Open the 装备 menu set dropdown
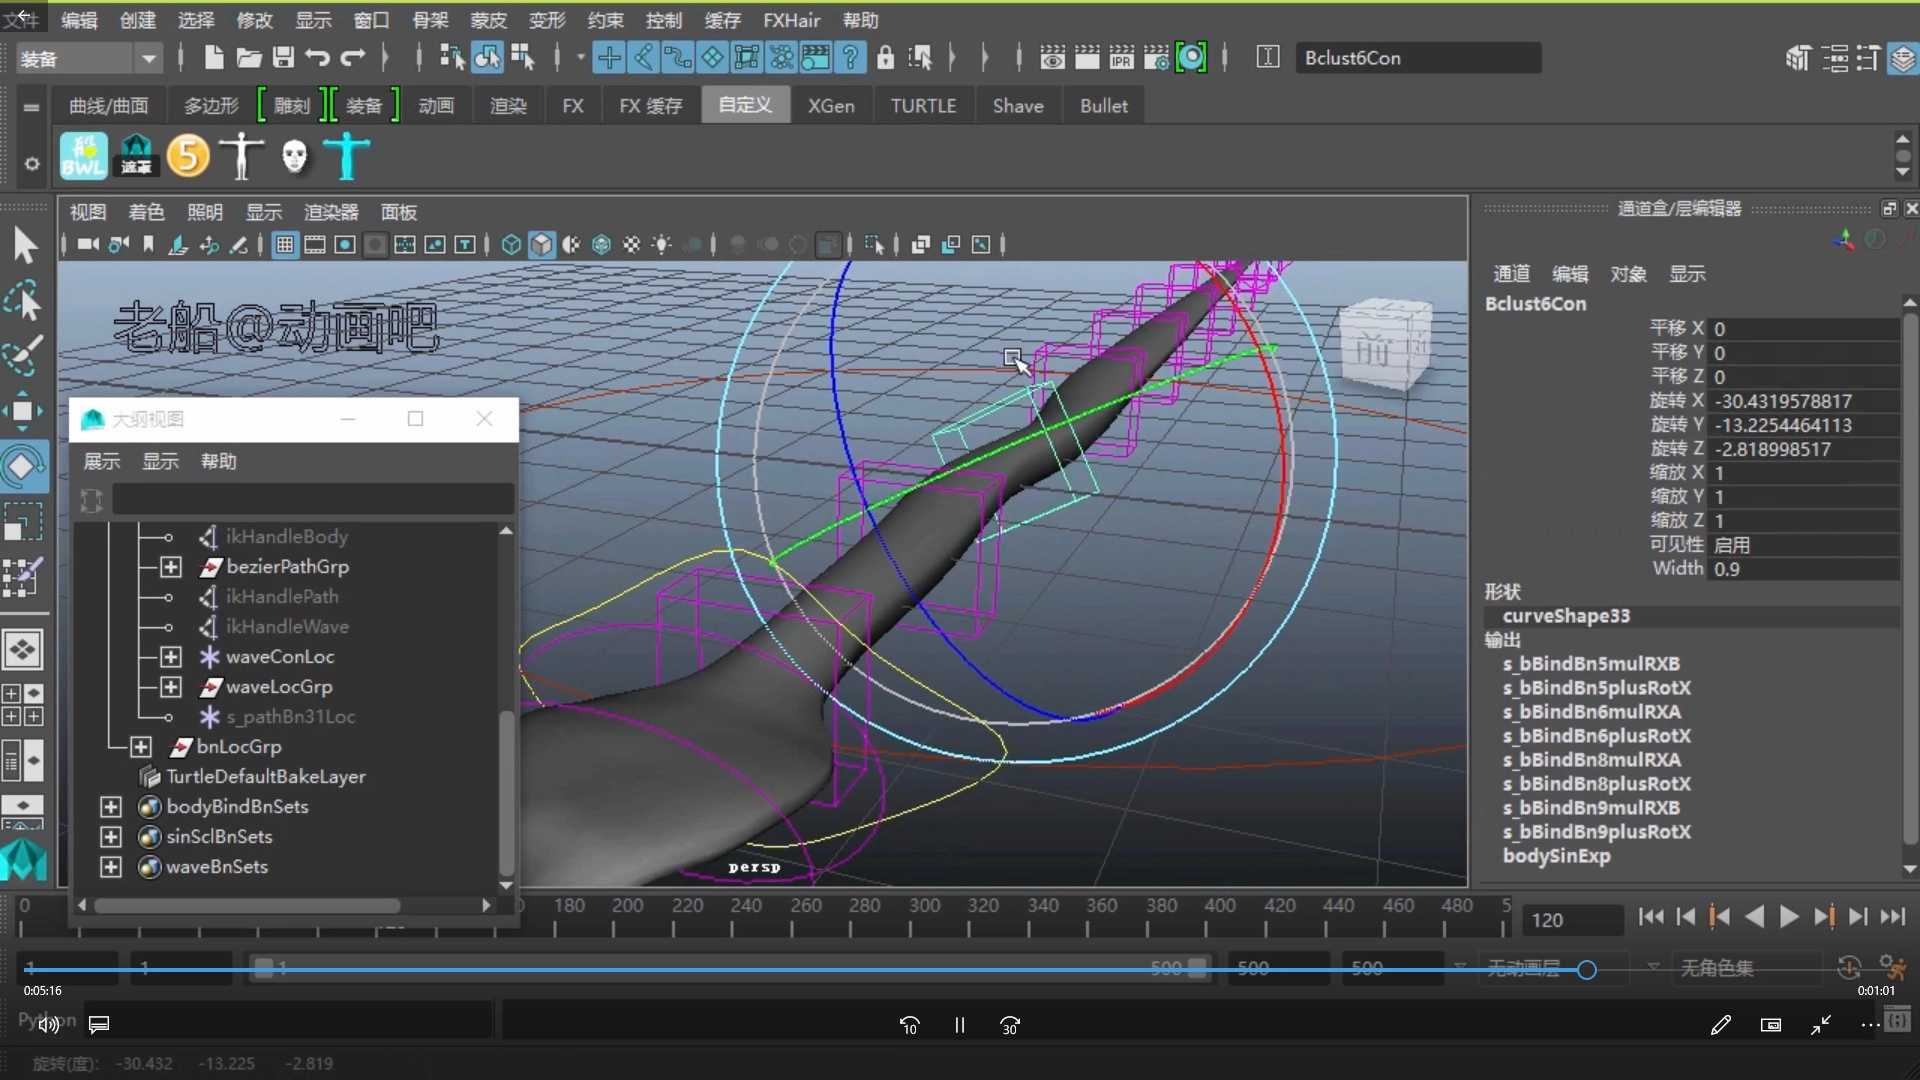Image resolution: width=1920 pixels, height=1080 pixels. 149,59
